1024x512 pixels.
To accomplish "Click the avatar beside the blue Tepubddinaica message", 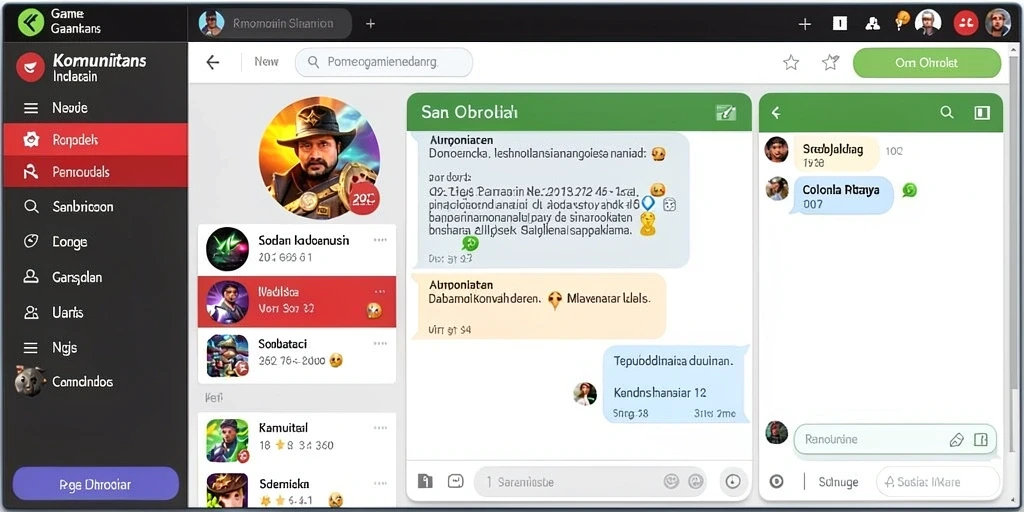I will pyautogui.click(x=584, y=394).
